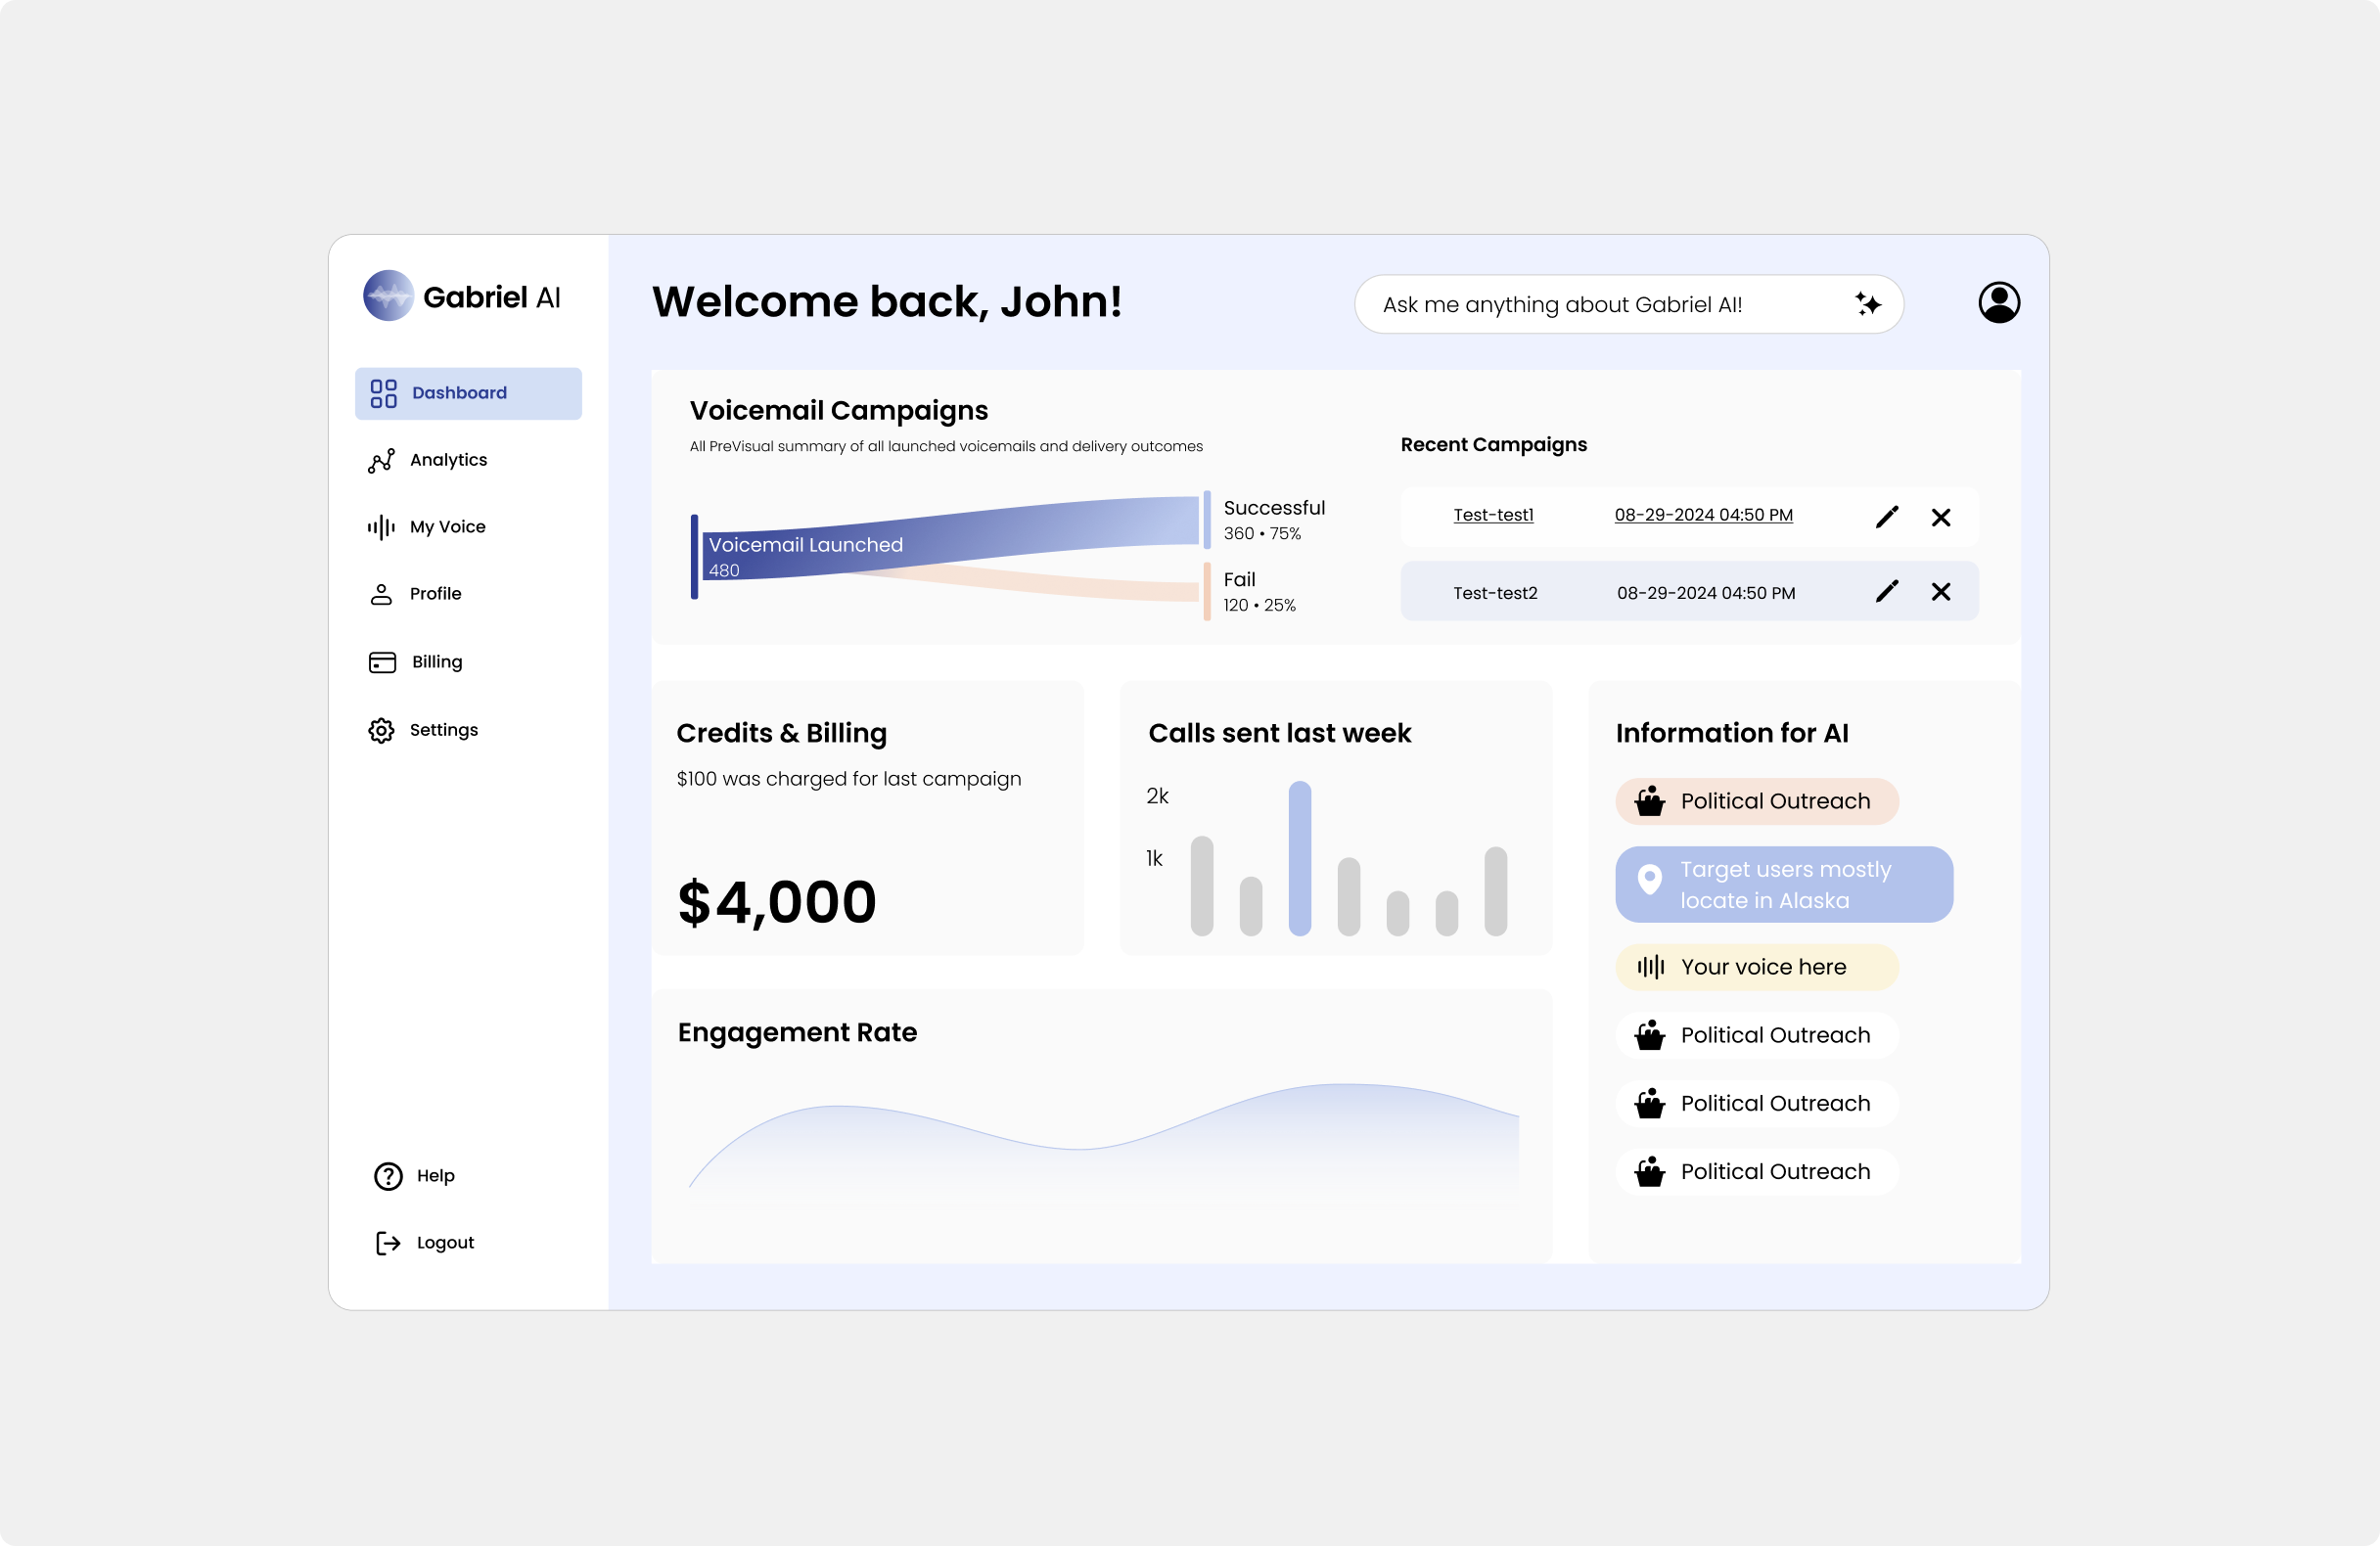Click the Logout arrow icon
The image size is (2380, 1546).
(x=388, y=1243)
